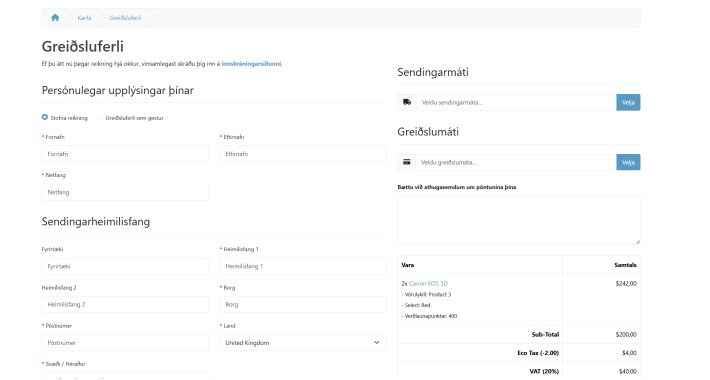Click the Sendingarheimilisfang section heading

[96, 221]
